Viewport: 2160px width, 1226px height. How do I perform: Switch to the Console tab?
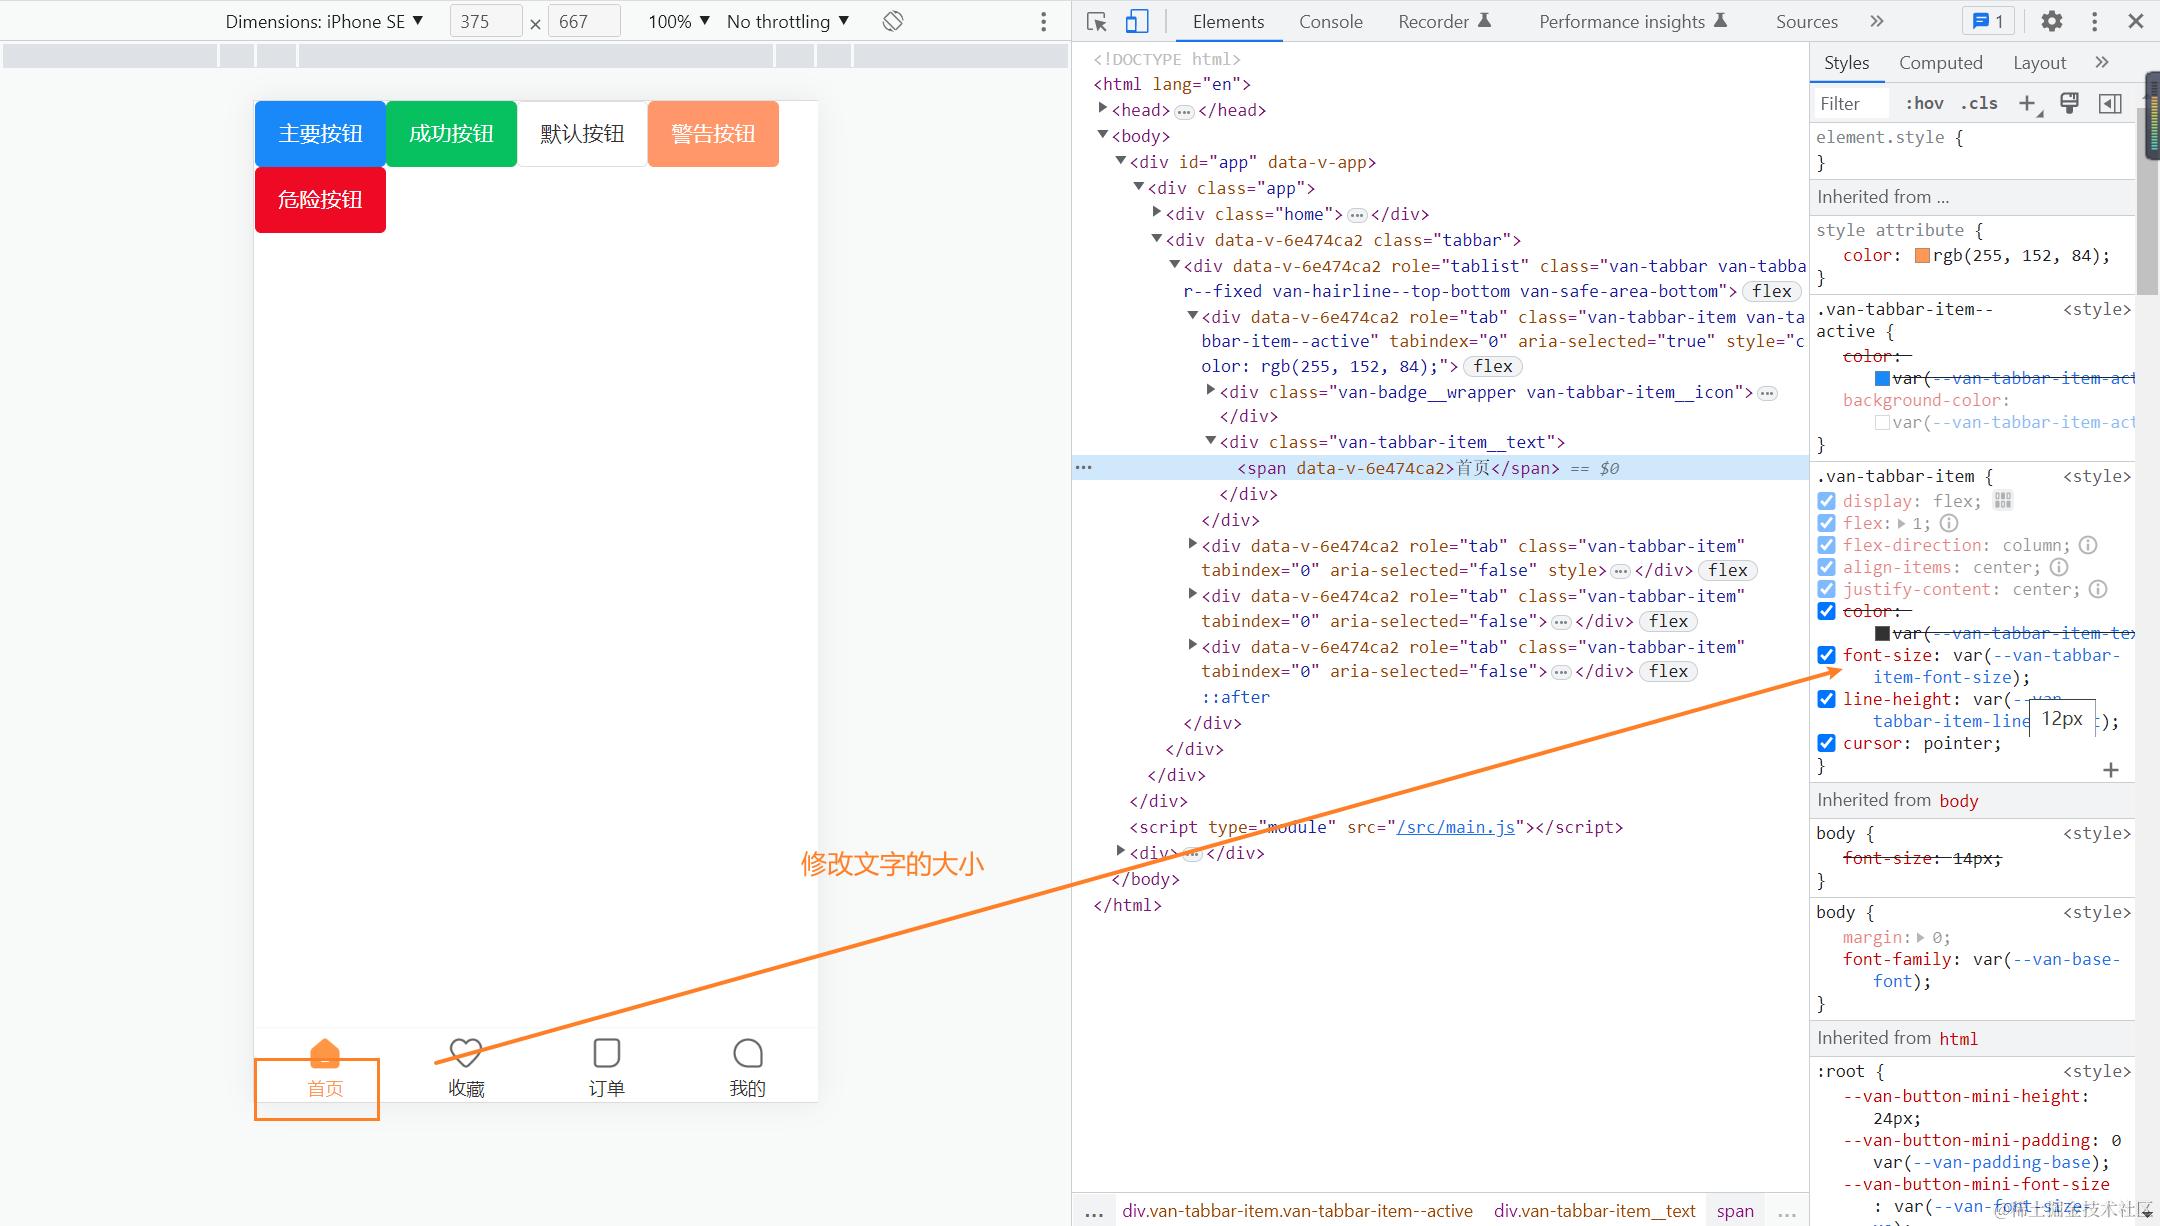tap(1330, 21)
